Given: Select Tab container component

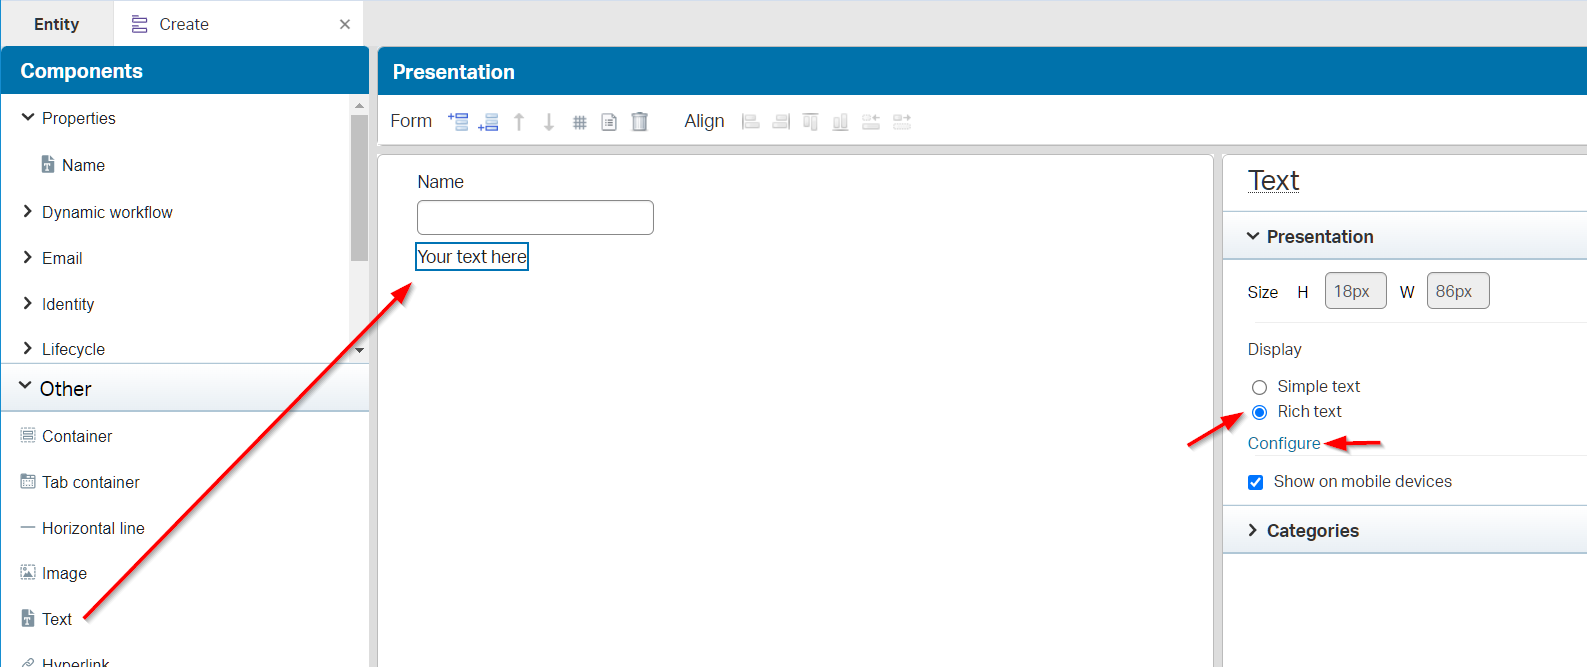Looking at the screenshot, I should pyautogui.click(x=90, y=482).
